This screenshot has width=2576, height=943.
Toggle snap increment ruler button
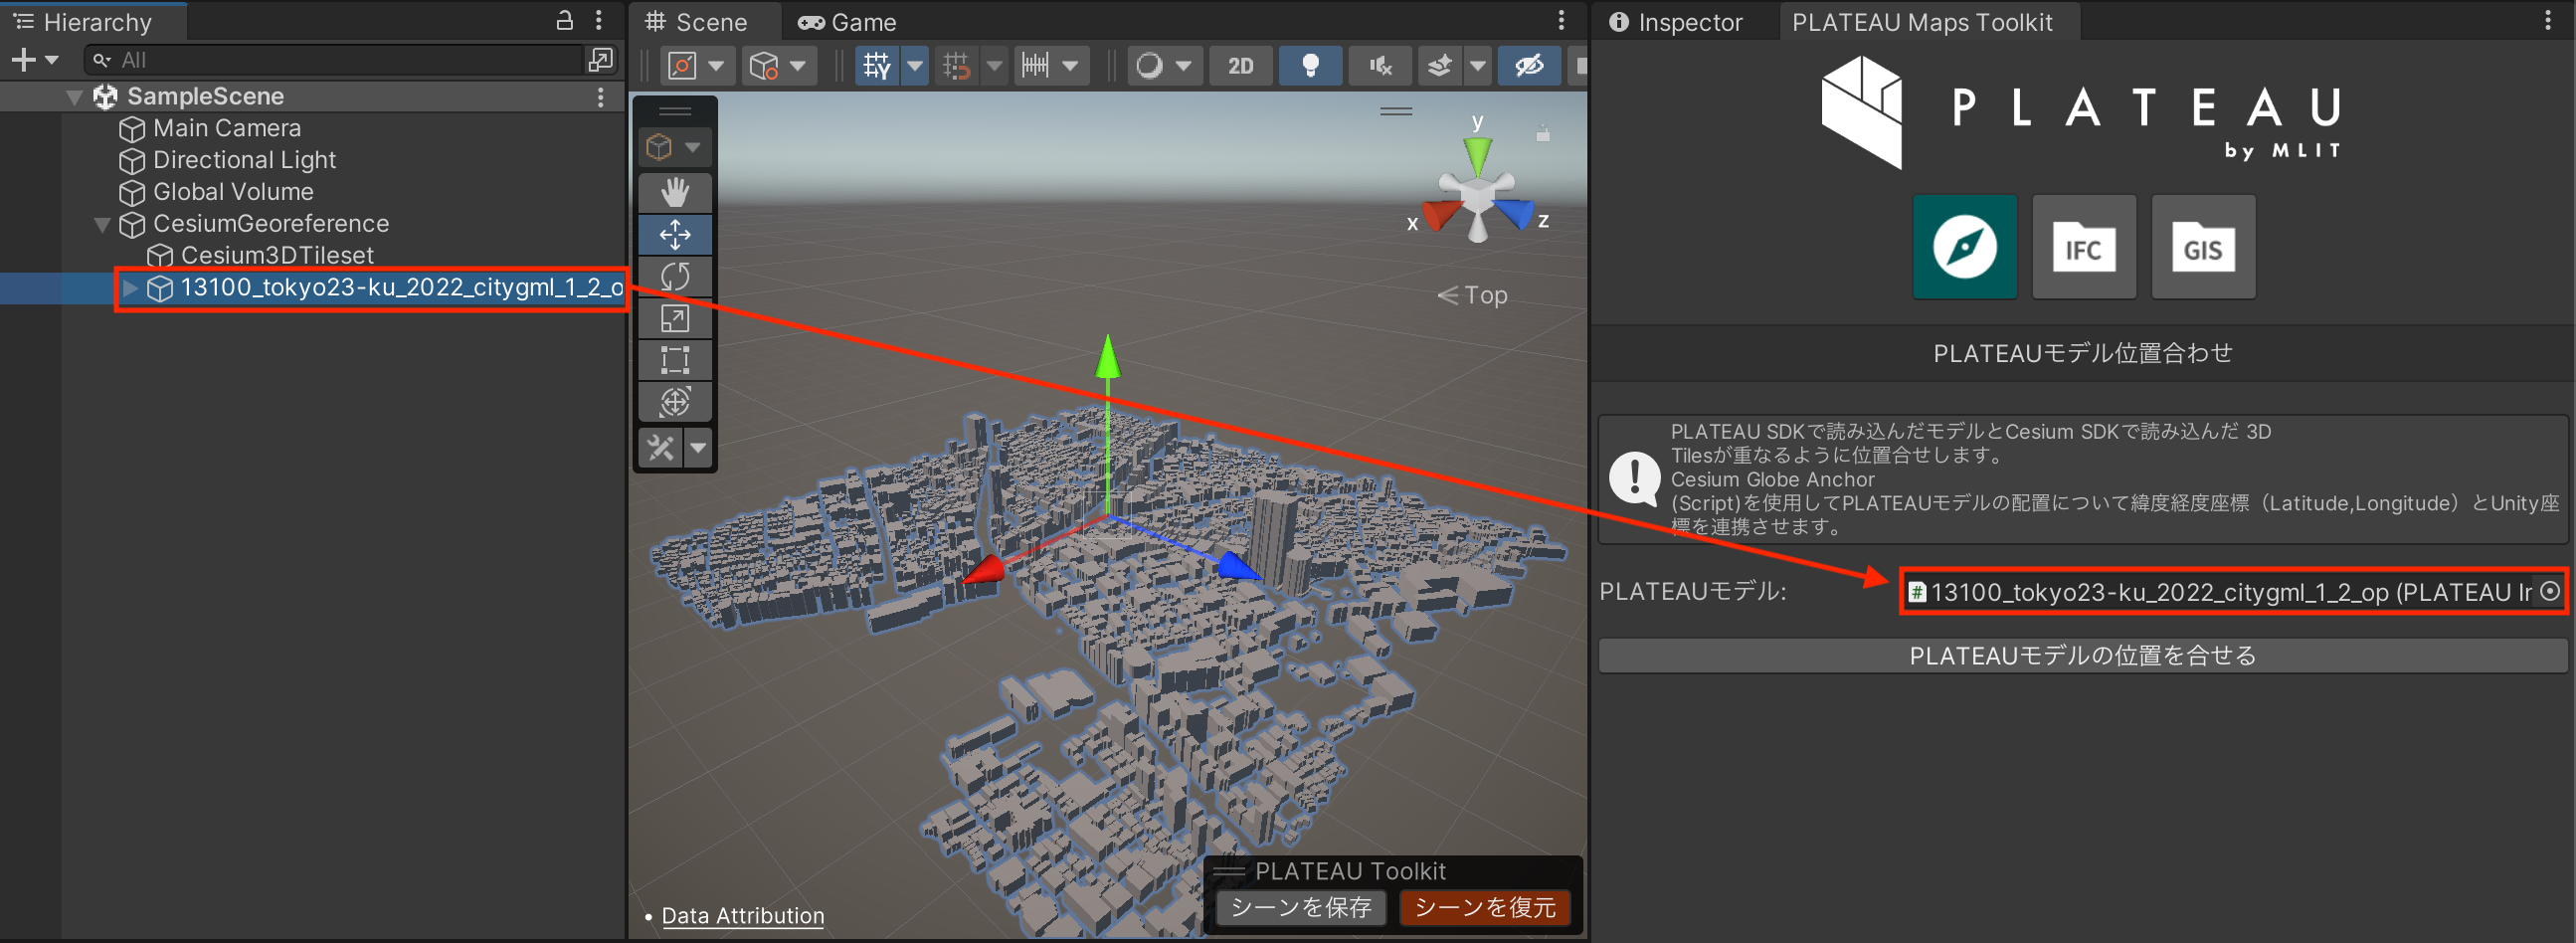click(x=1036, y=66)
